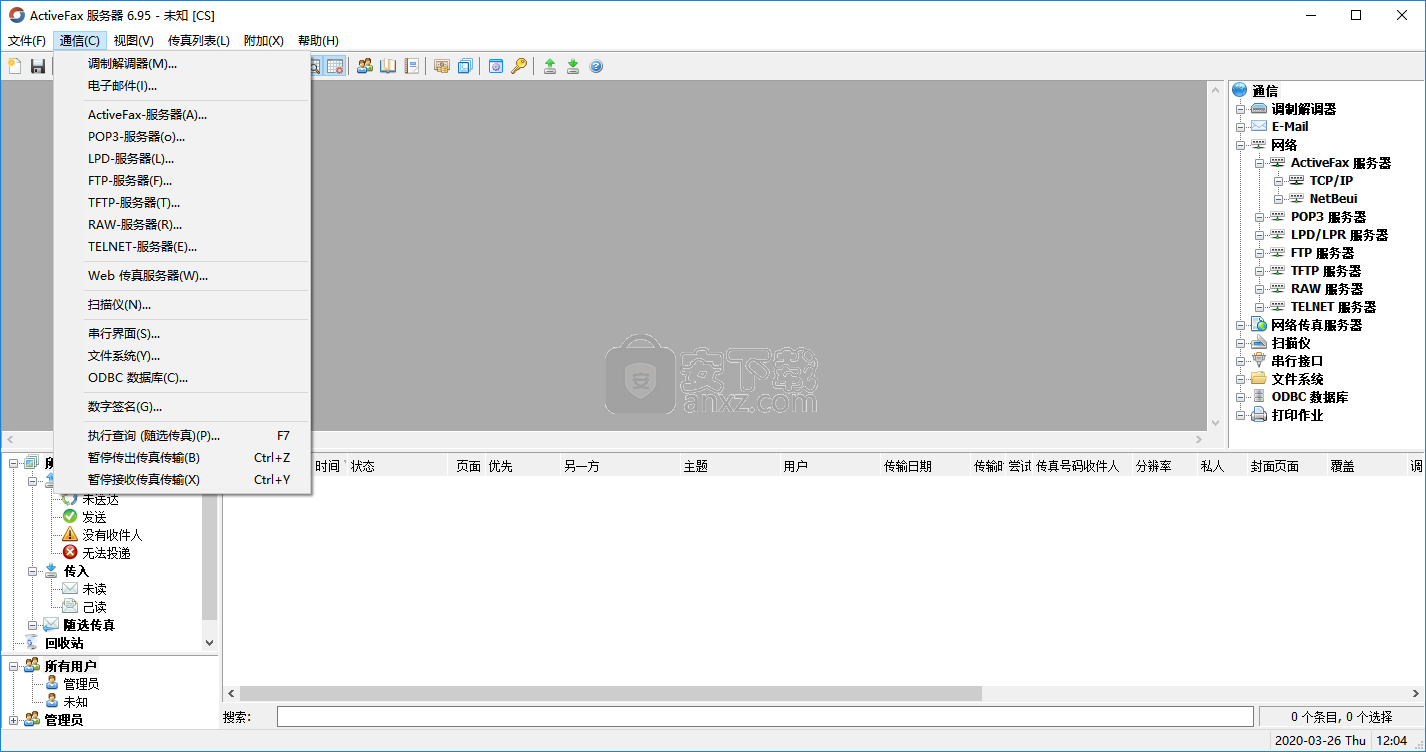The height and width of the screenshot is (752, 1426).
Task: Open the 文件(F) menu
Action: click(27, 41)
